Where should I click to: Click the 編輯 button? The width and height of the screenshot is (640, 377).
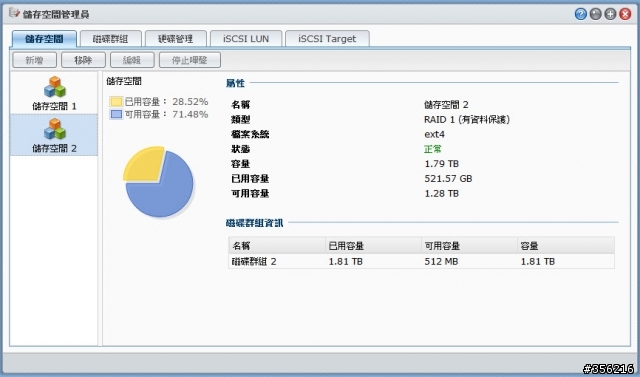coord(132,60)
